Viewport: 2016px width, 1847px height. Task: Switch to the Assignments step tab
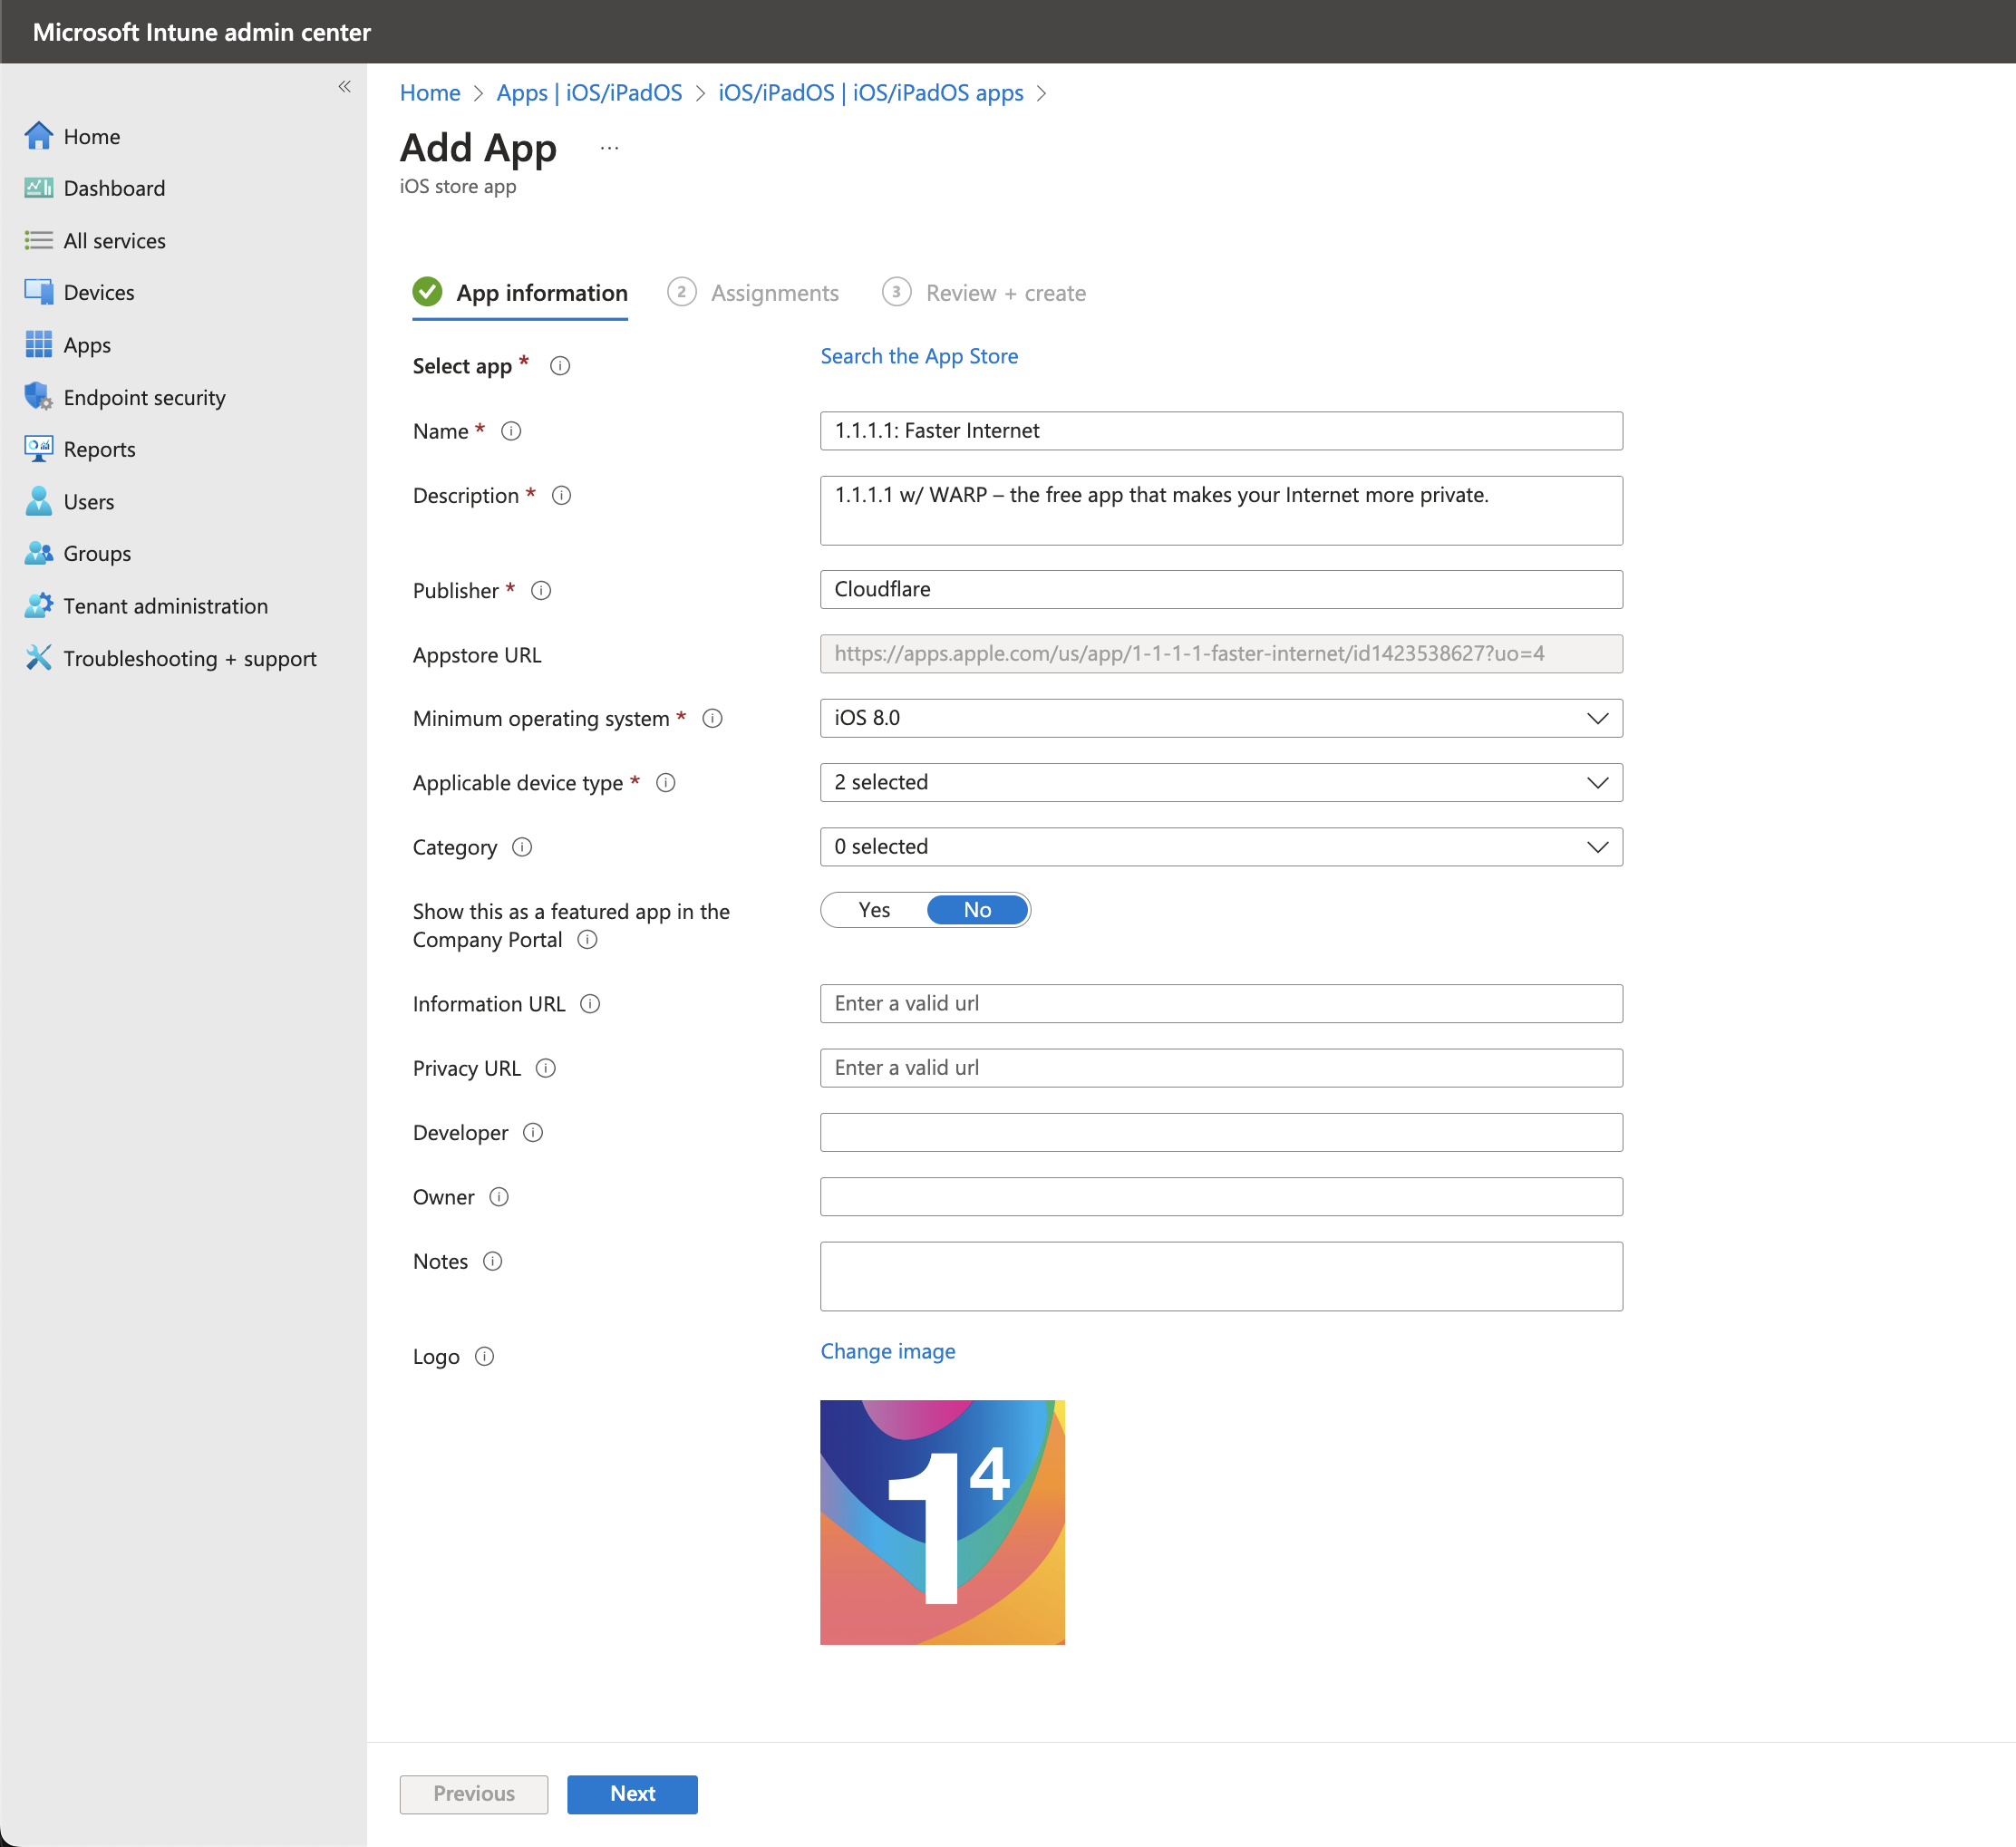click(x=774, y=293)
